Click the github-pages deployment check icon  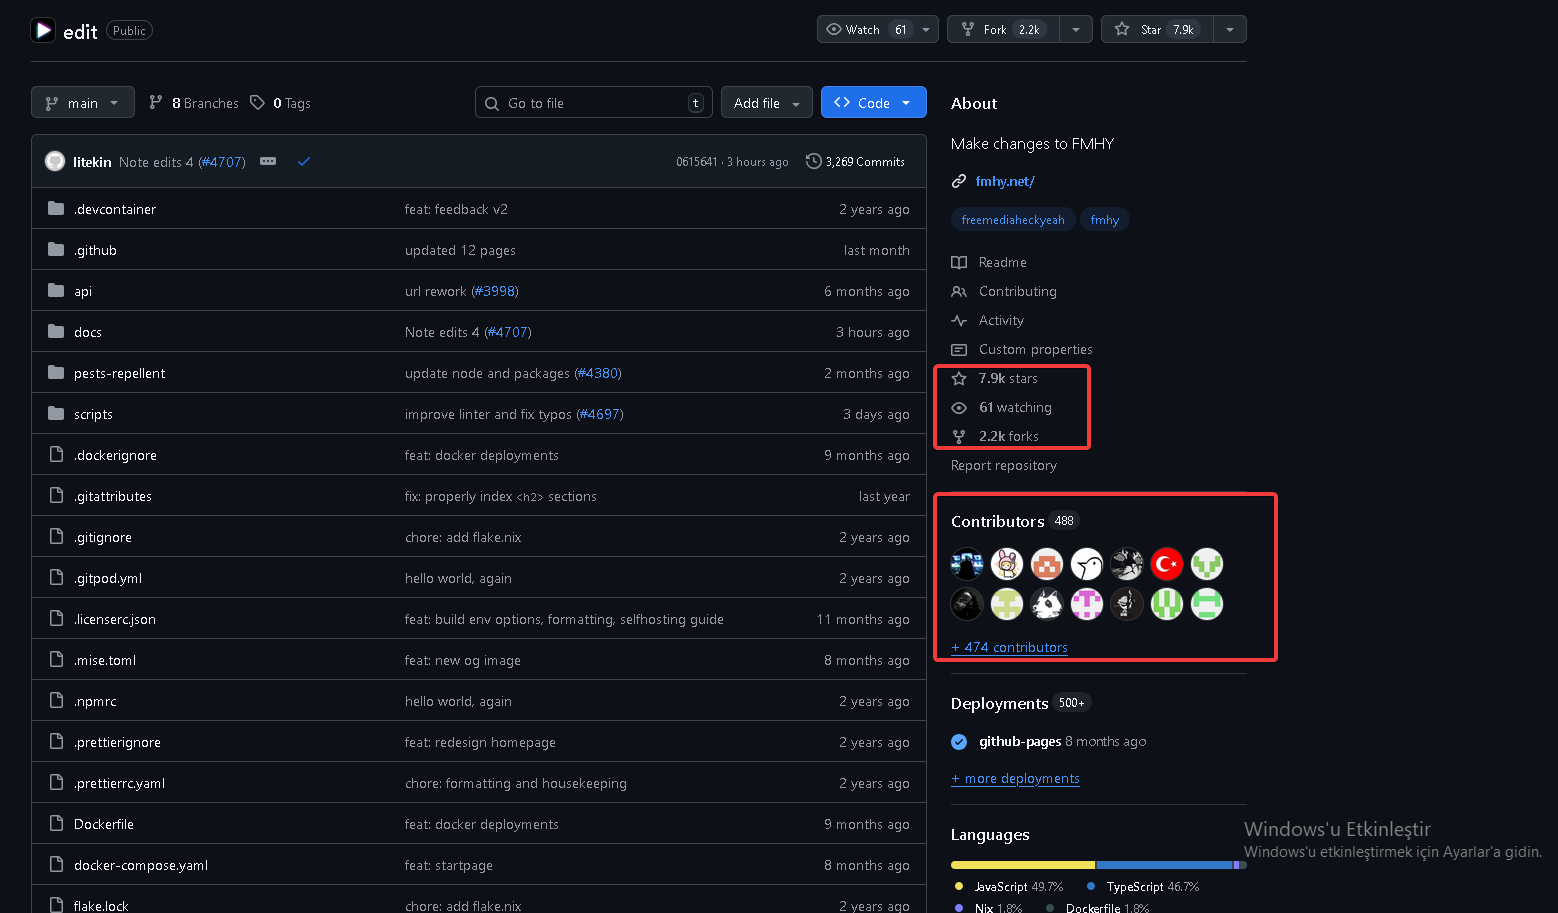point(959,741)
